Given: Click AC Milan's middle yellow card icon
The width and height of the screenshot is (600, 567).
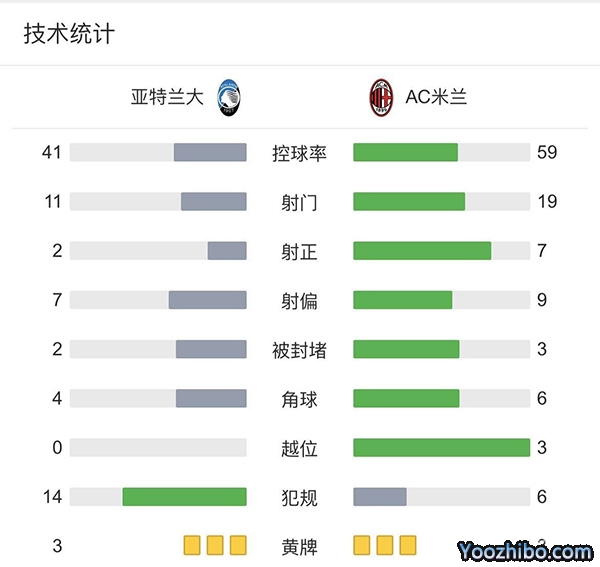Looking at the screenshot, I should [x=385, y=545].
